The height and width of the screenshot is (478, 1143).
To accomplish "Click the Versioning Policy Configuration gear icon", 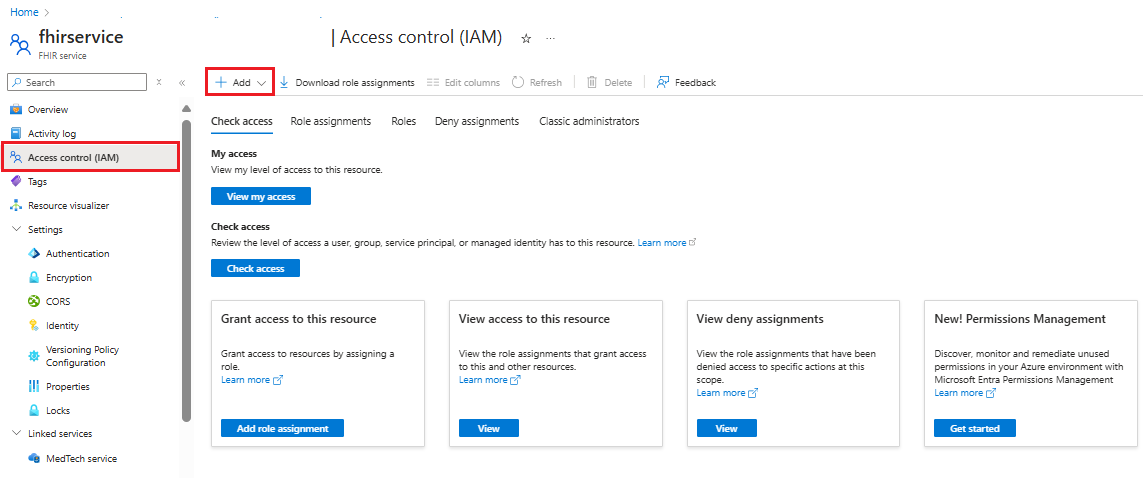I will click(x=34, y=356).
